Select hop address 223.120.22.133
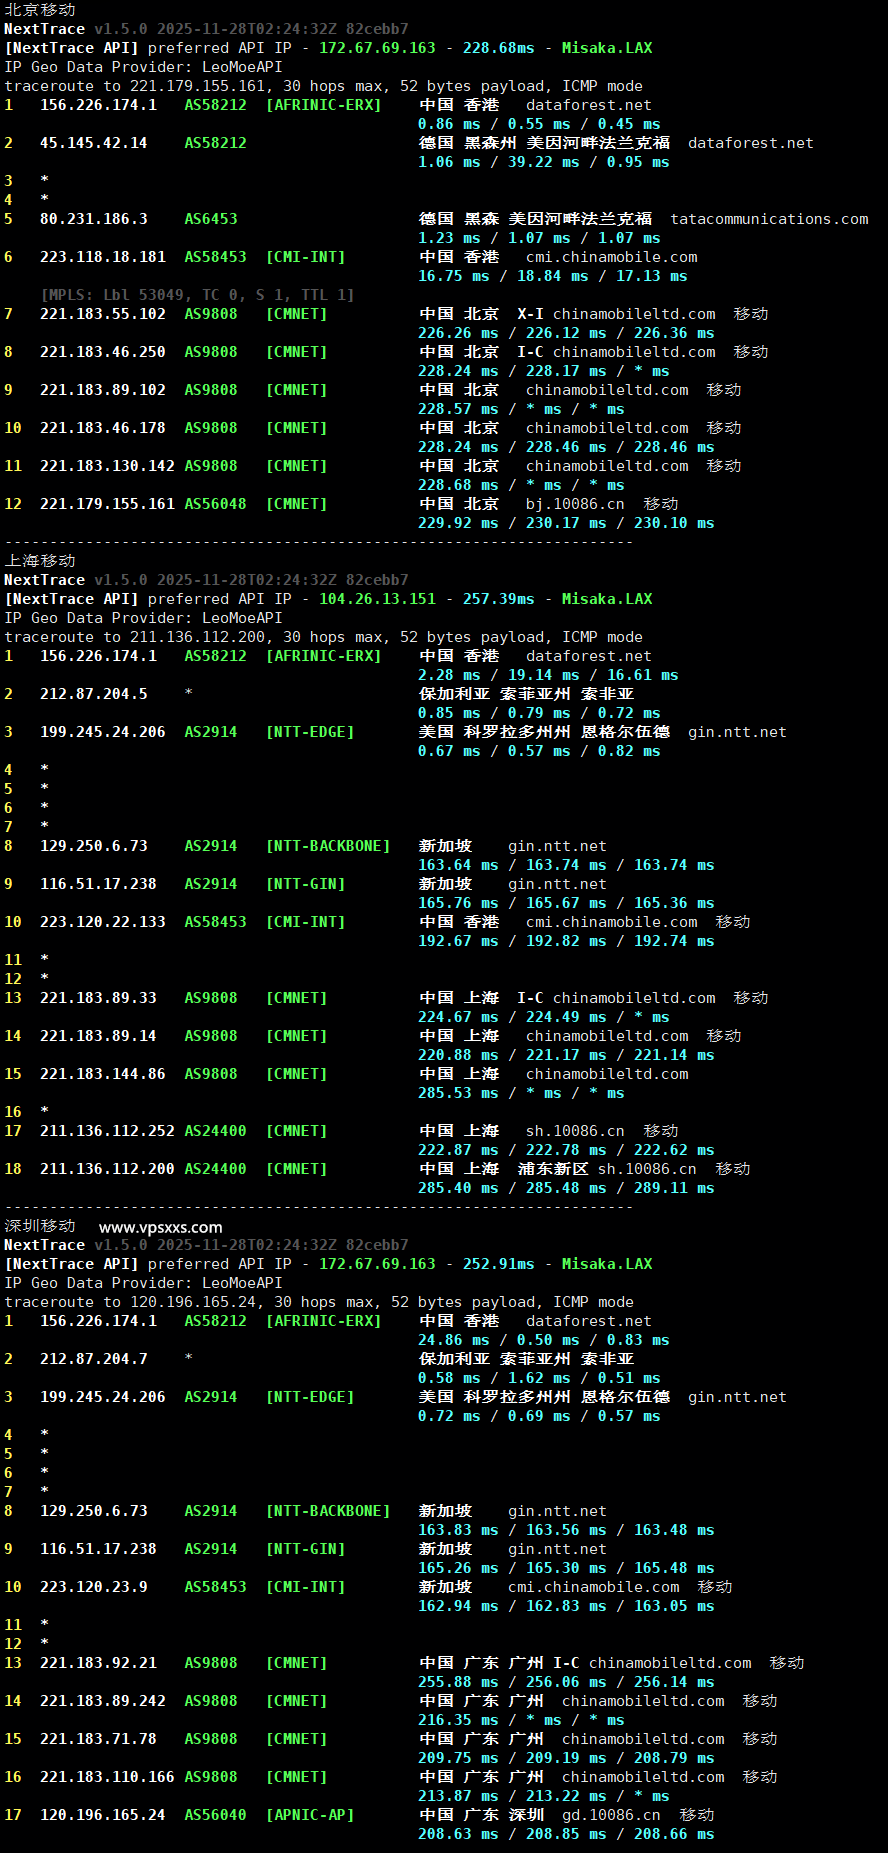The image size is (888, 1853). tap(102, 922)
